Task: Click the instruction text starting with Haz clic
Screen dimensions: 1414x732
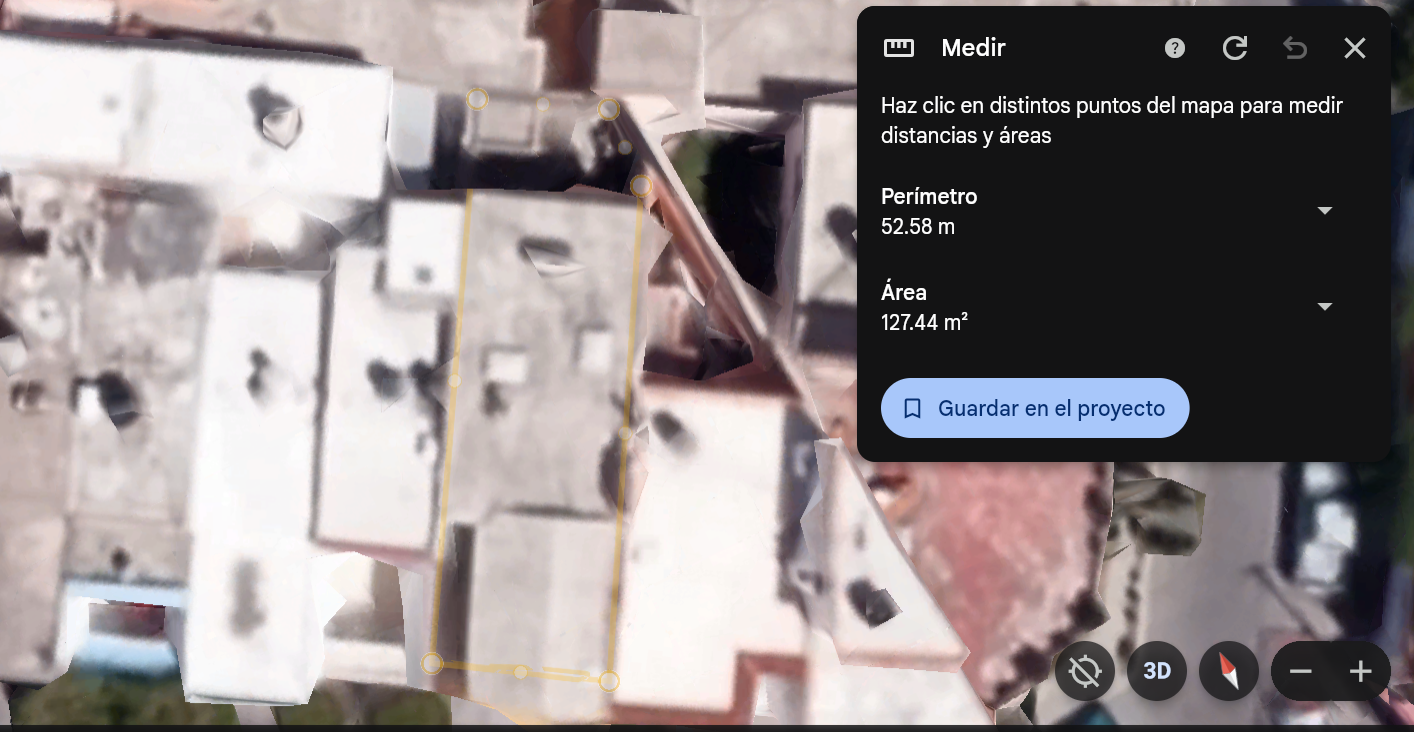Action: point(1112,120)
